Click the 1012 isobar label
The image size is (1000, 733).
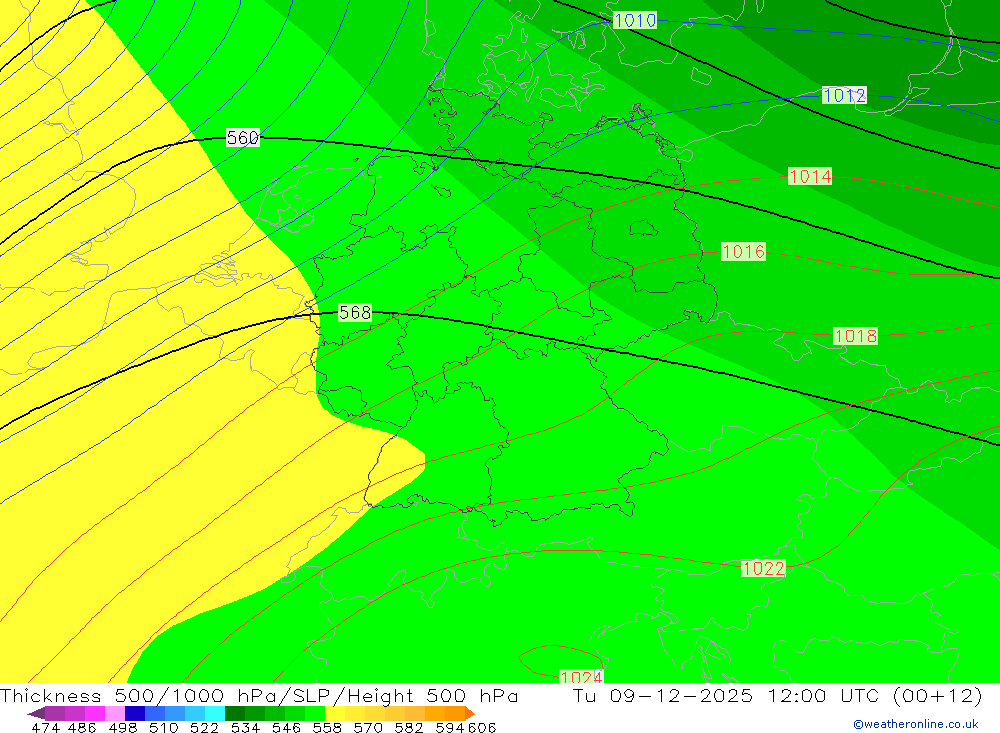coord(844,96)
